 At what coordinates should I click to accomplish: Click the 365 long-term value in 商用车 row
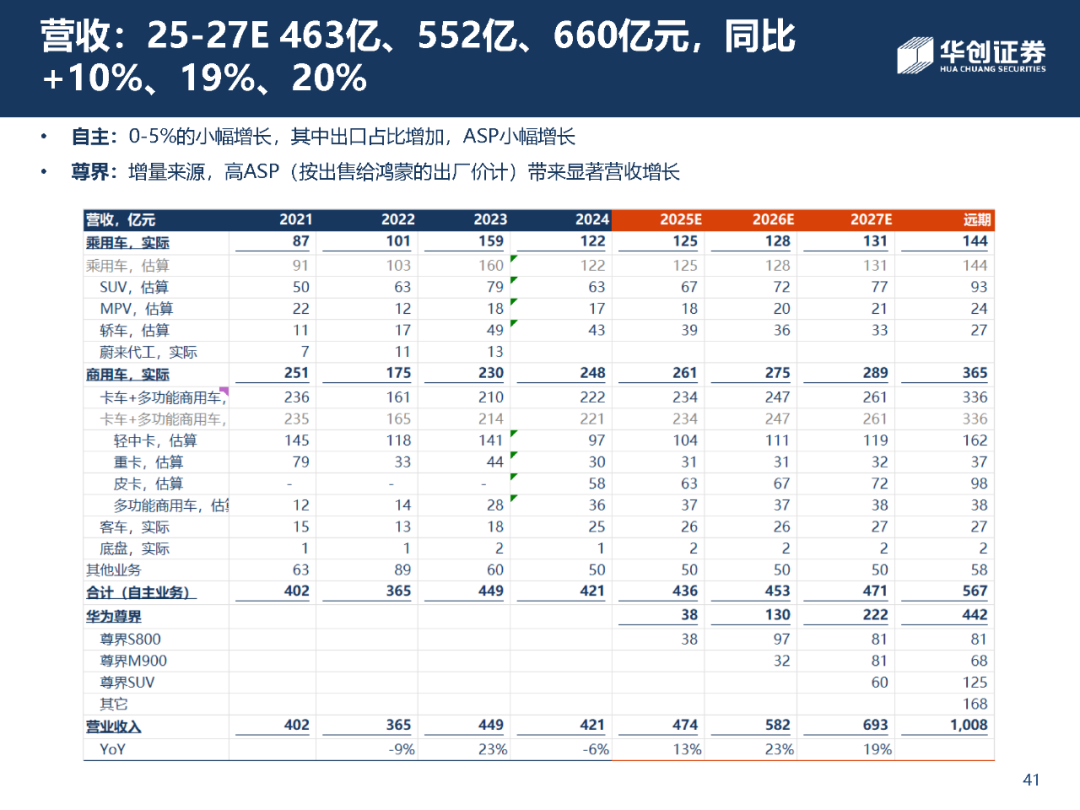tap(975, 373)
